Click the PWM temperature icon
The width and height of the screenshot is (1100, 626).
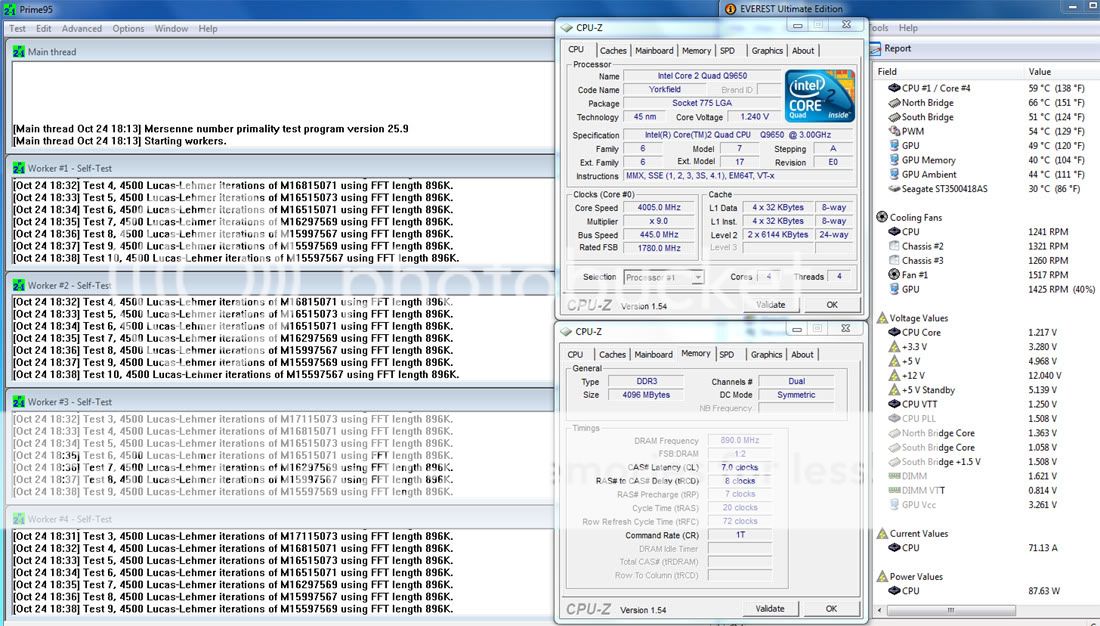894,131
